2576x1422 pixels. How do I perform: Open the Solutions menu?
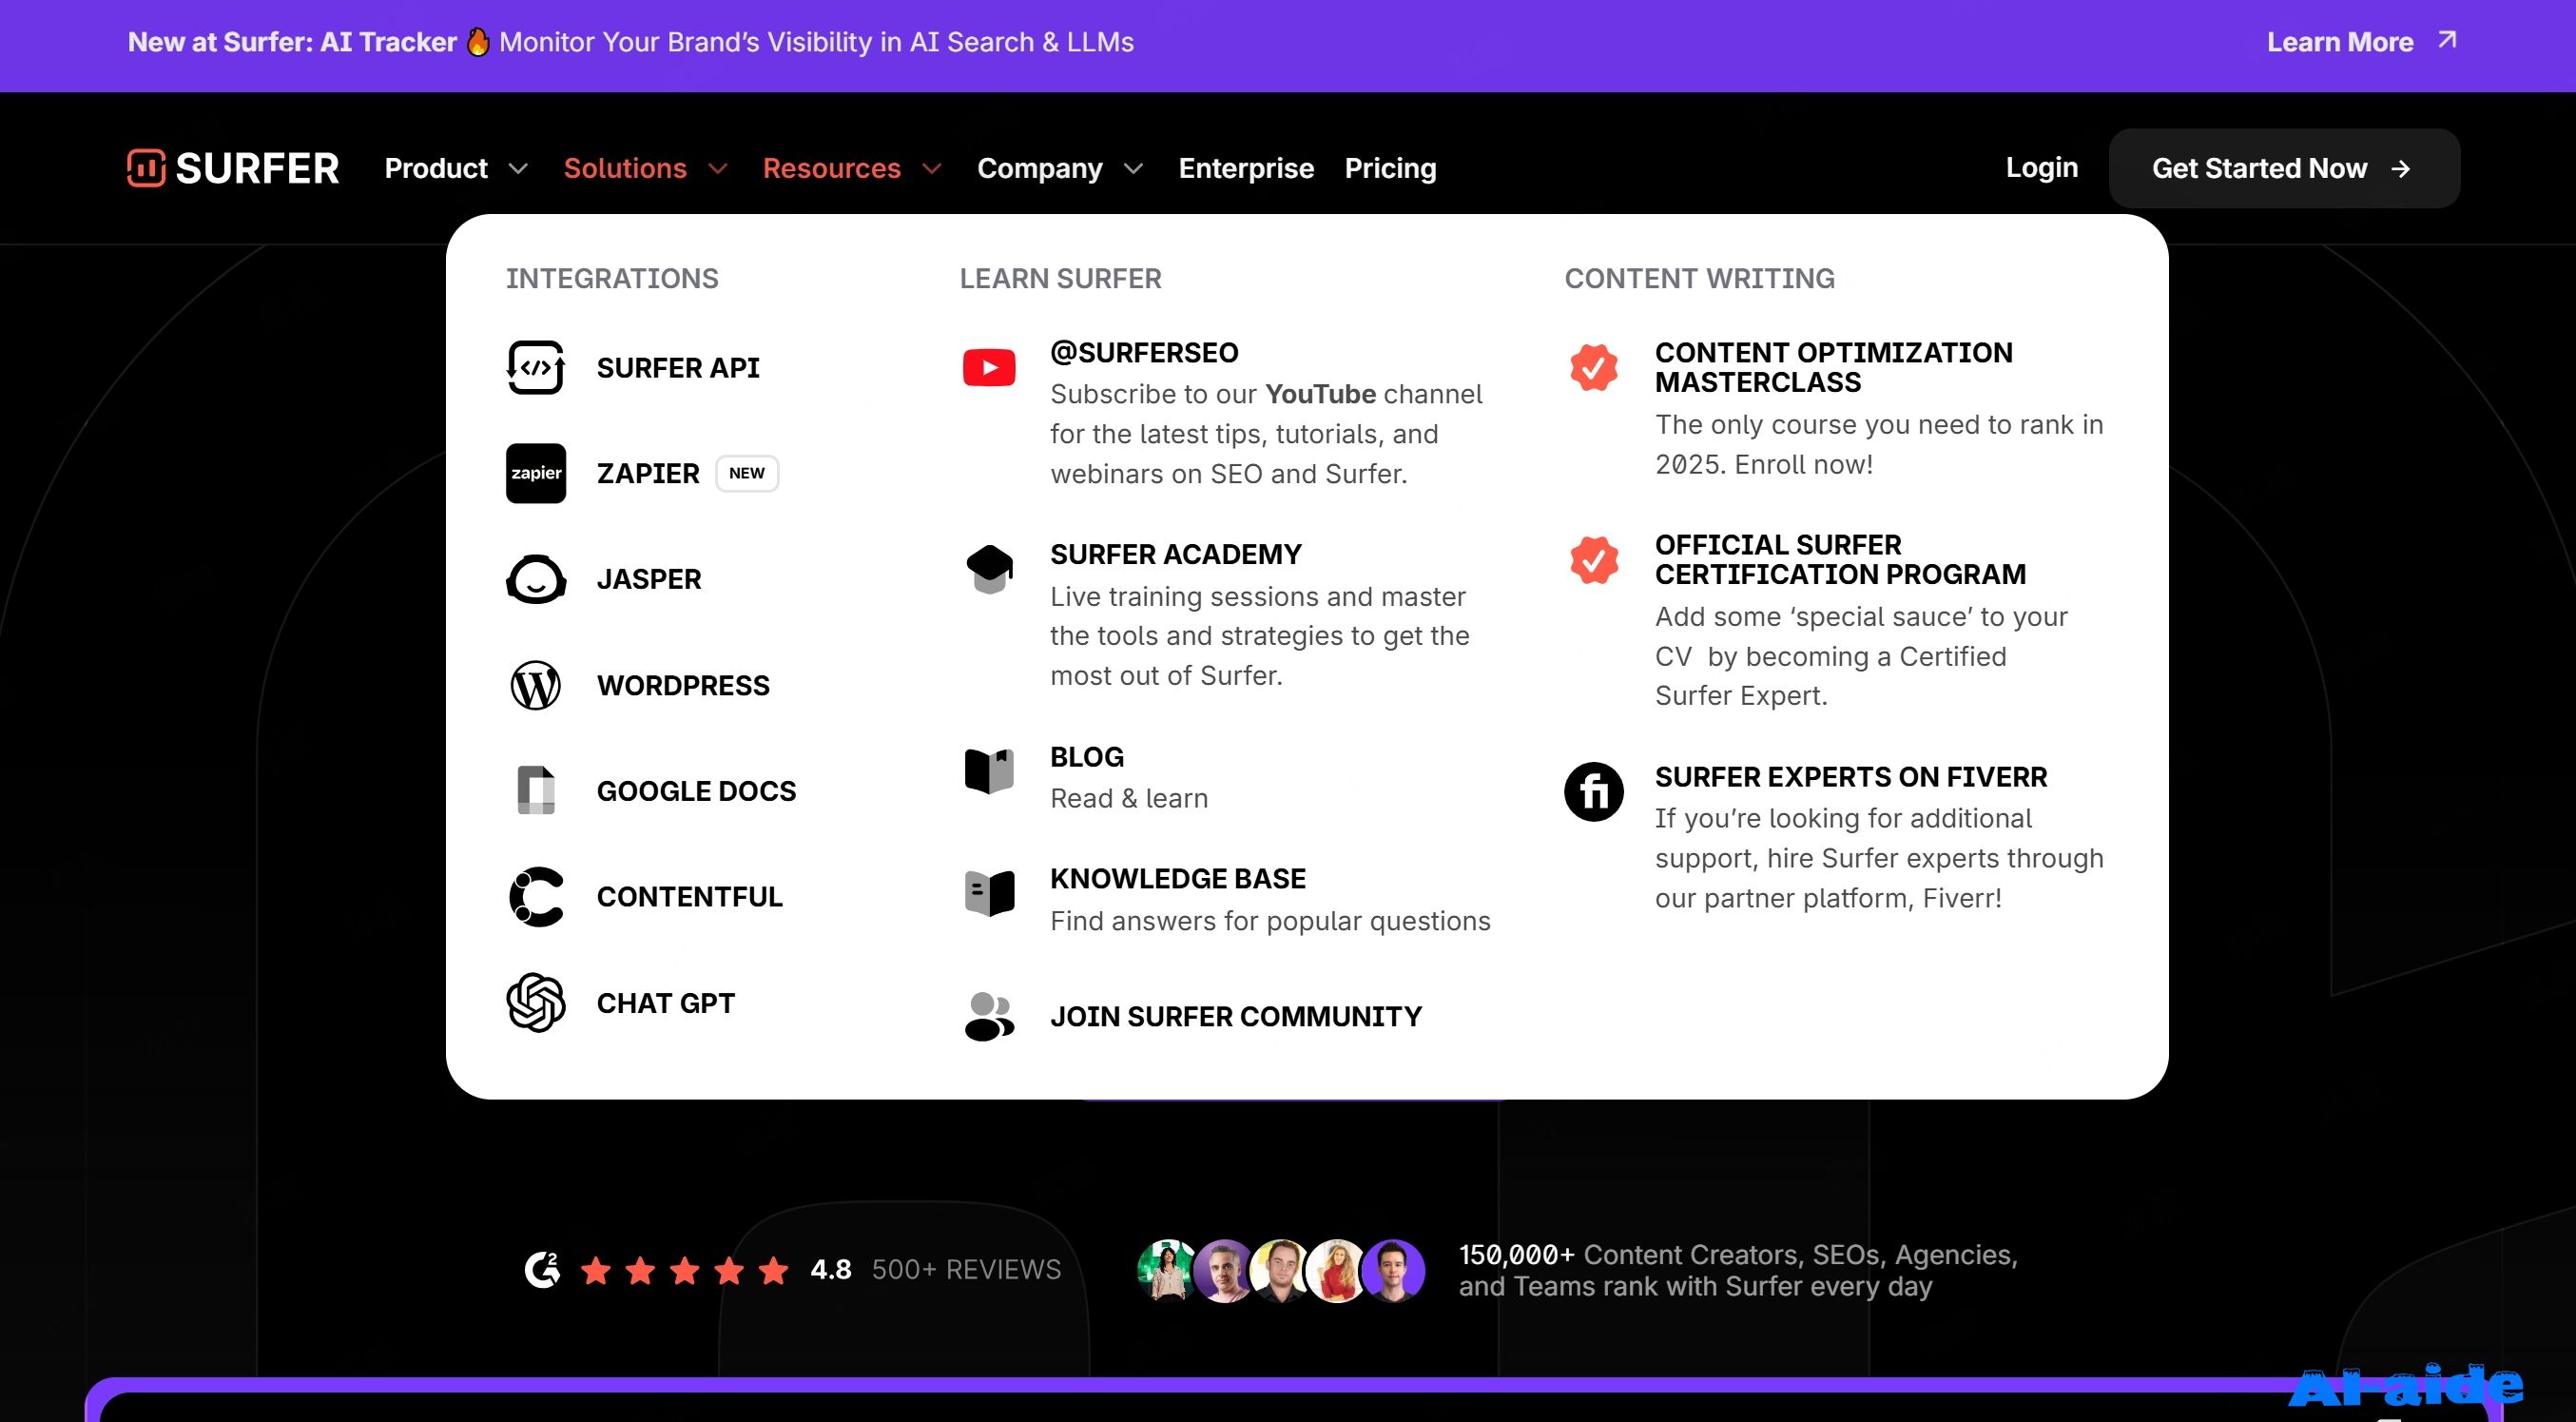point(625,168)
